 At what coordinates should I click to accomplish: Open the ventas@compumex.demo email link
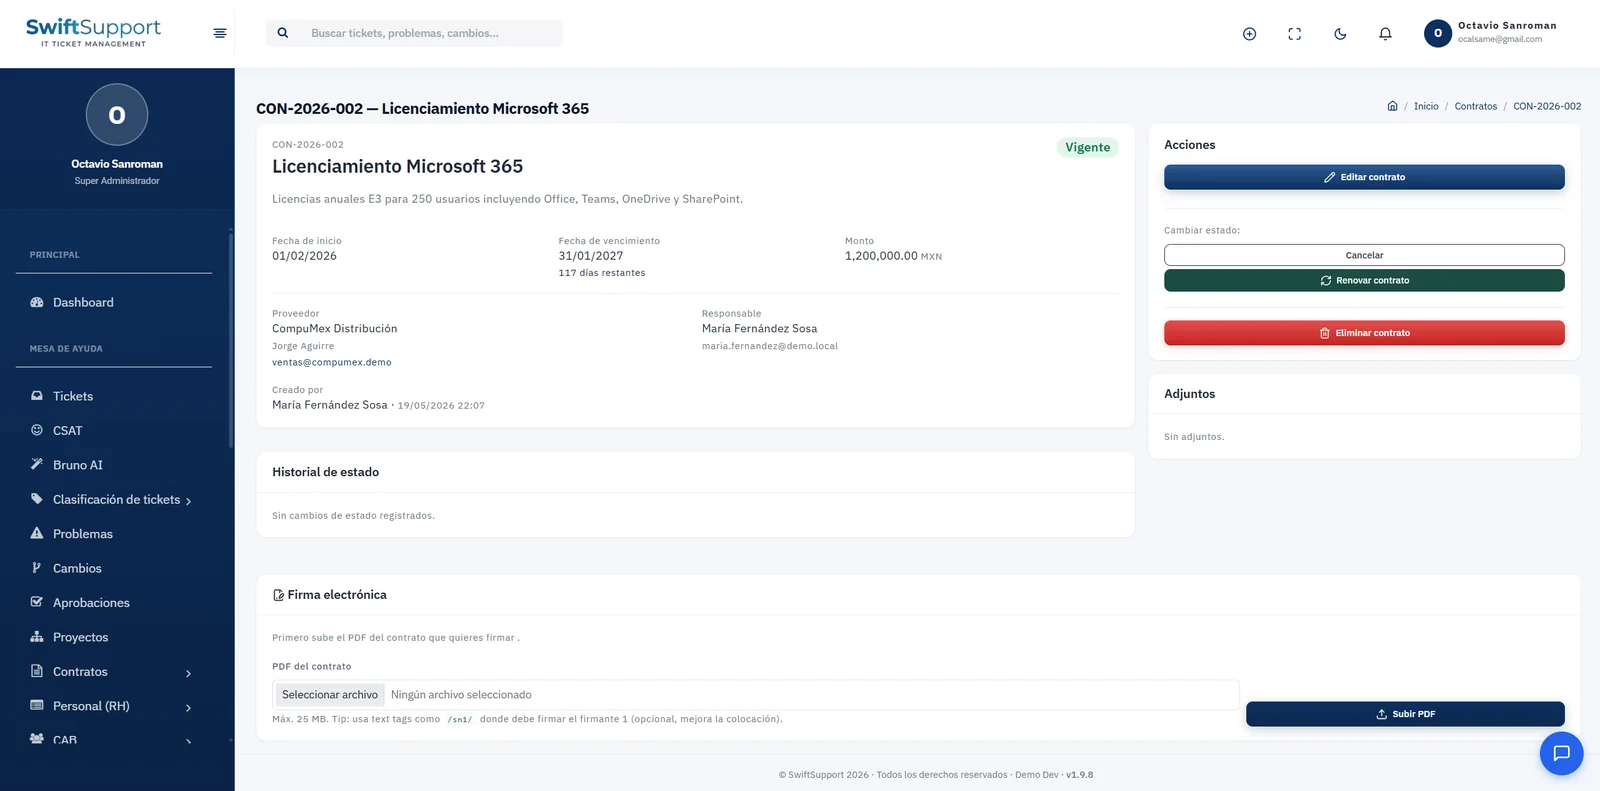tap(332, 363)
